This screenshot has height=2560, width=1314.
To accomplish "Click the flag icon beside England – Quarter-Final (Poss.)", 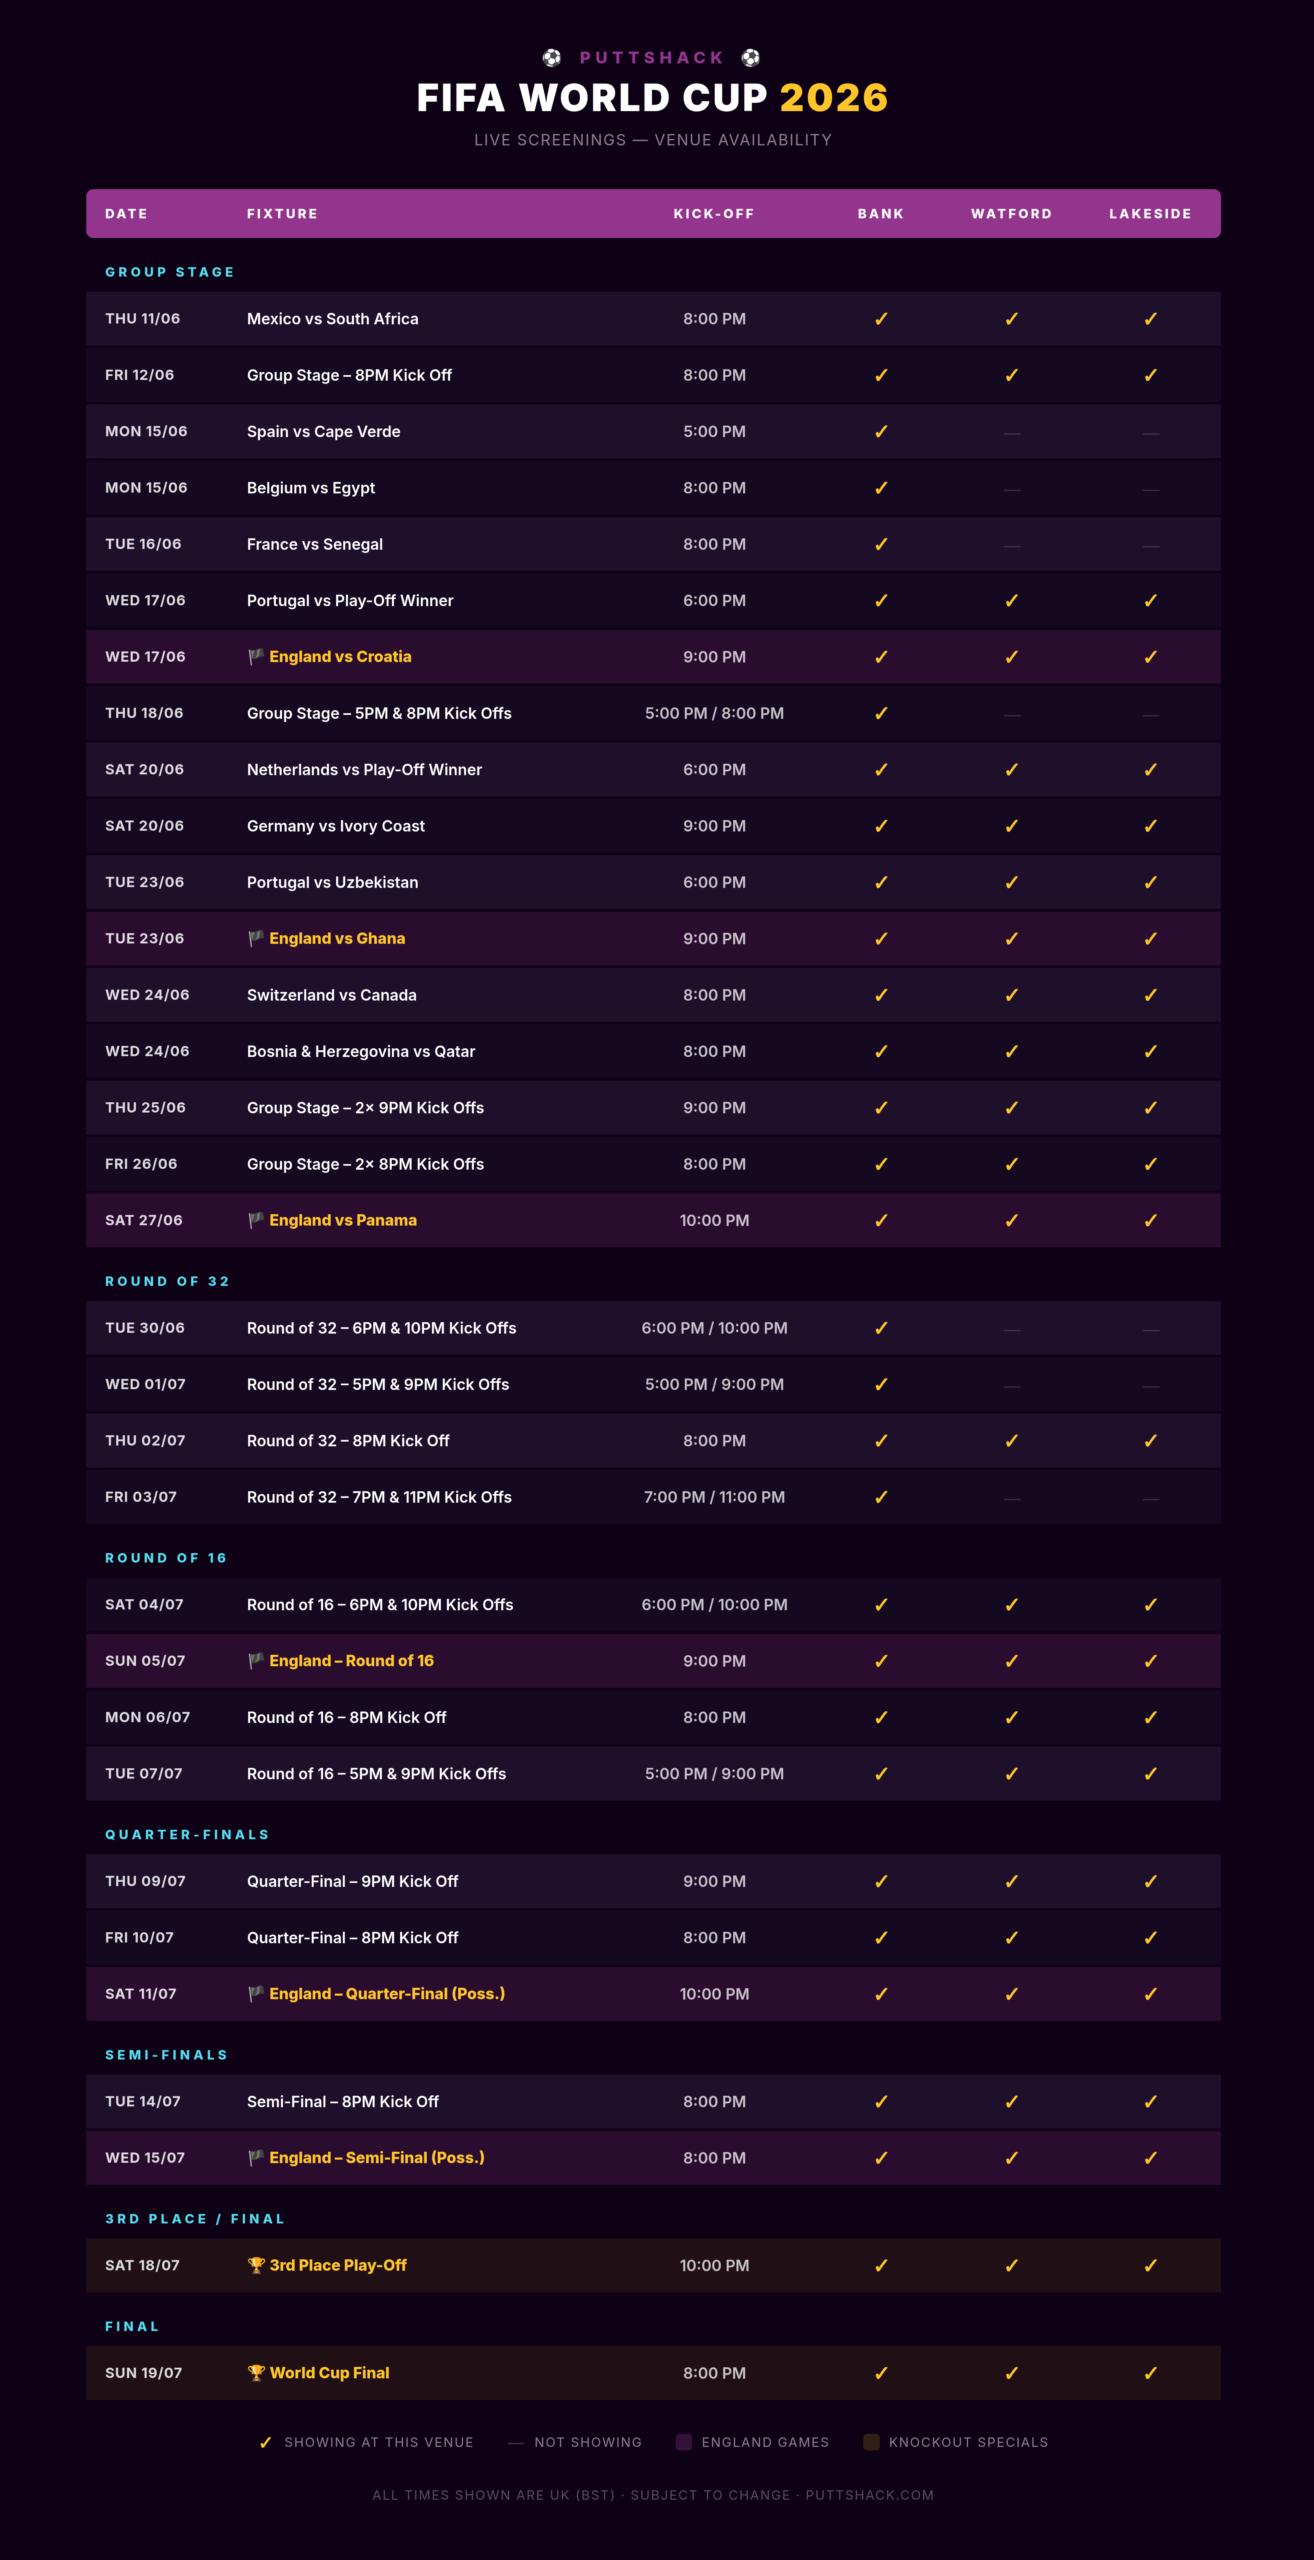I will (x=256, y=1993).
